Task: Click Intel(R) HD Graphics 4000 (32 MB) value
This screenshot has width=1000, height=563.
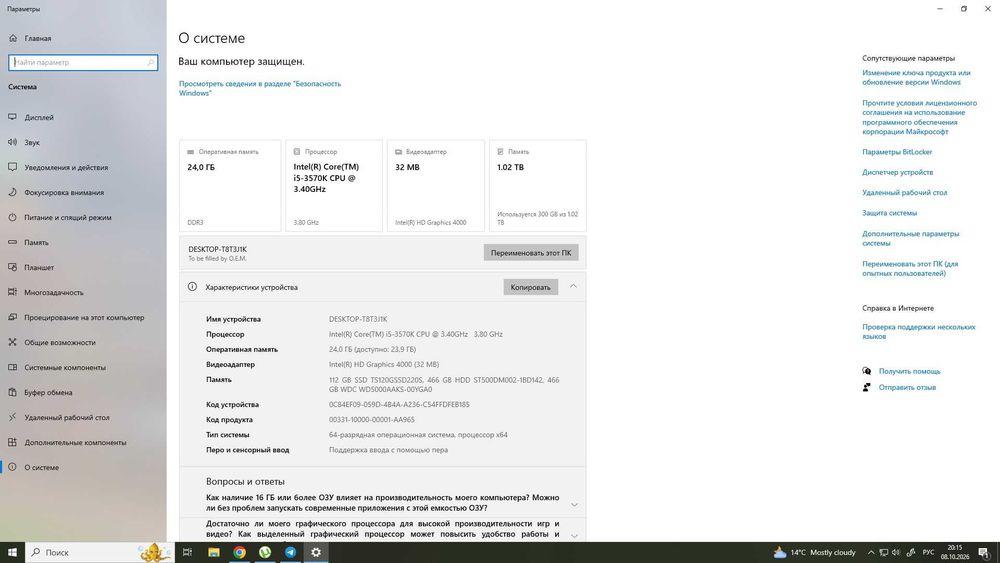Action: click(x=384, y=364)
